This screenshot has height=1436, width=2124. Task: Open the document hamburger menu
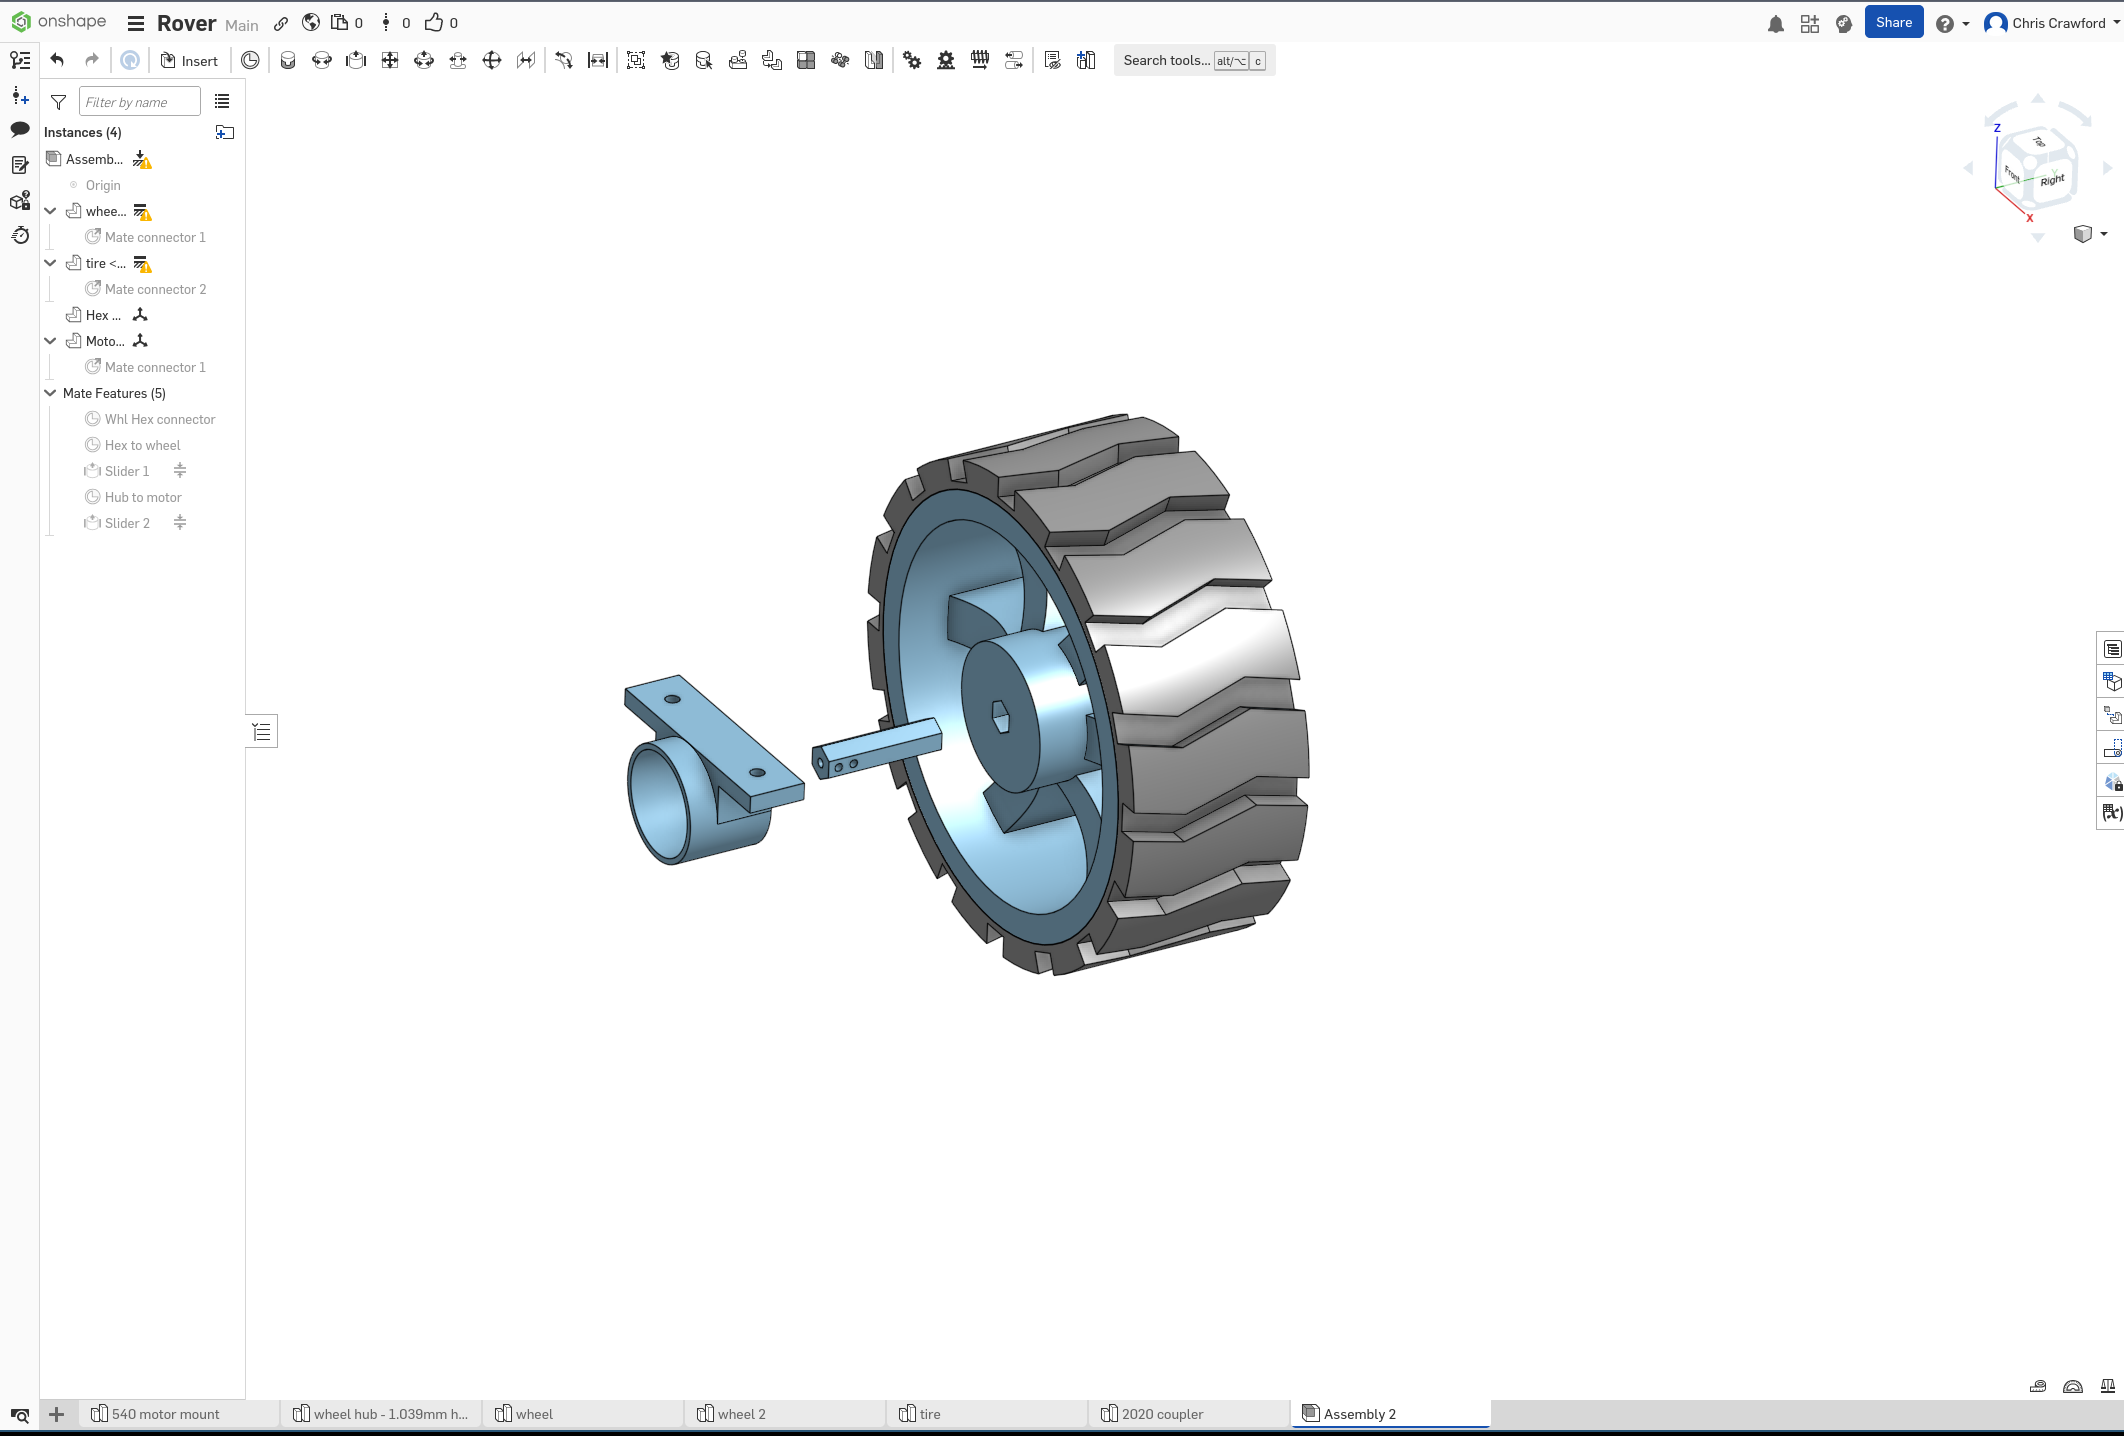[136, 23]
